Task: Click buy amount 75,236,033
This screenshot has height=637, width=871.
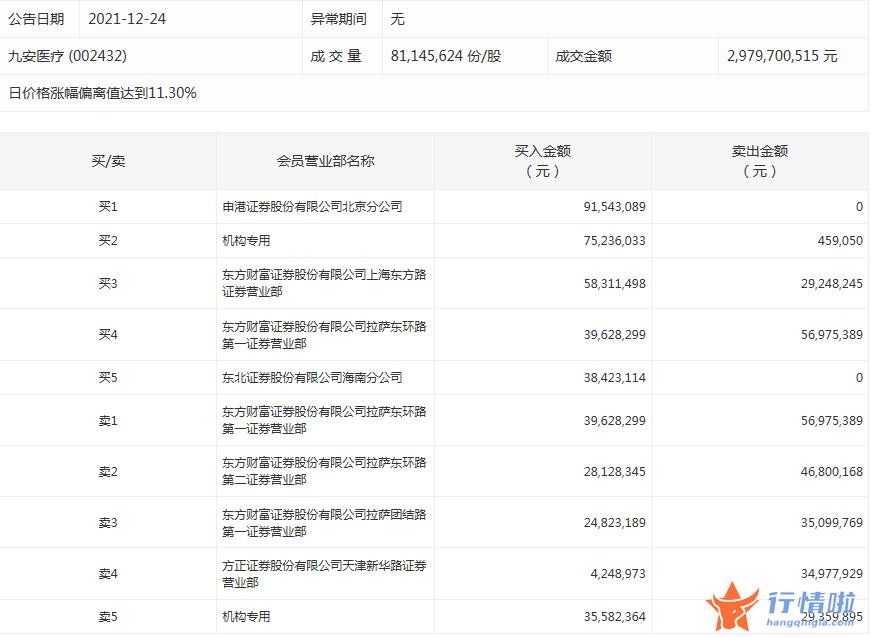Action: (614, 240)
